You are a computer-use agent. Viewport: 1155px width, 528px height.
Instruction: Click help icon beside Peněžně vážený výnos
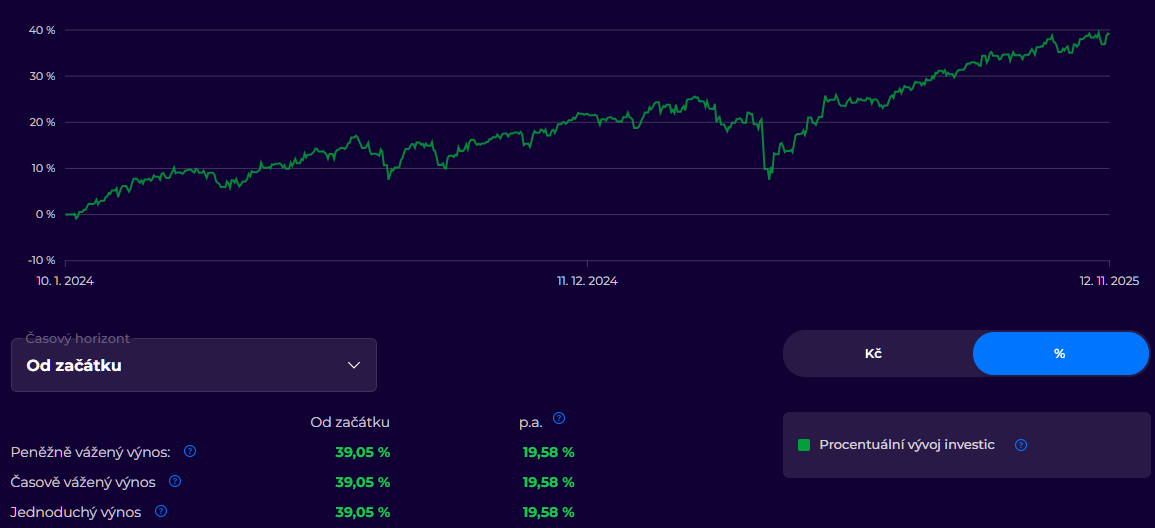(190, 451)
